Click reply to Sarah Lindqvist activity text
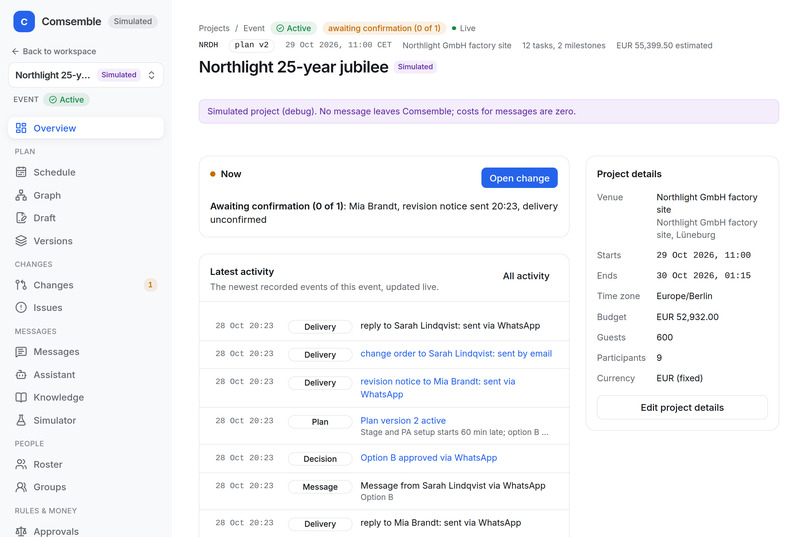Image resolution: width=806 pixels, height=537 pixels. pos(450,326)
